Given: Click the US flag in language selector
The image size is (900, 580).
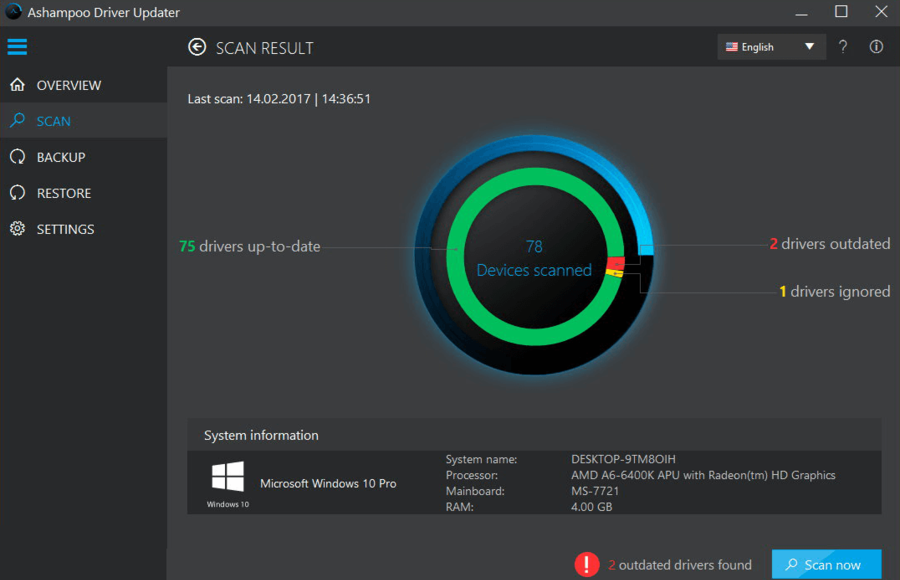Looking at the screenshot, I should tap(731, 47).
